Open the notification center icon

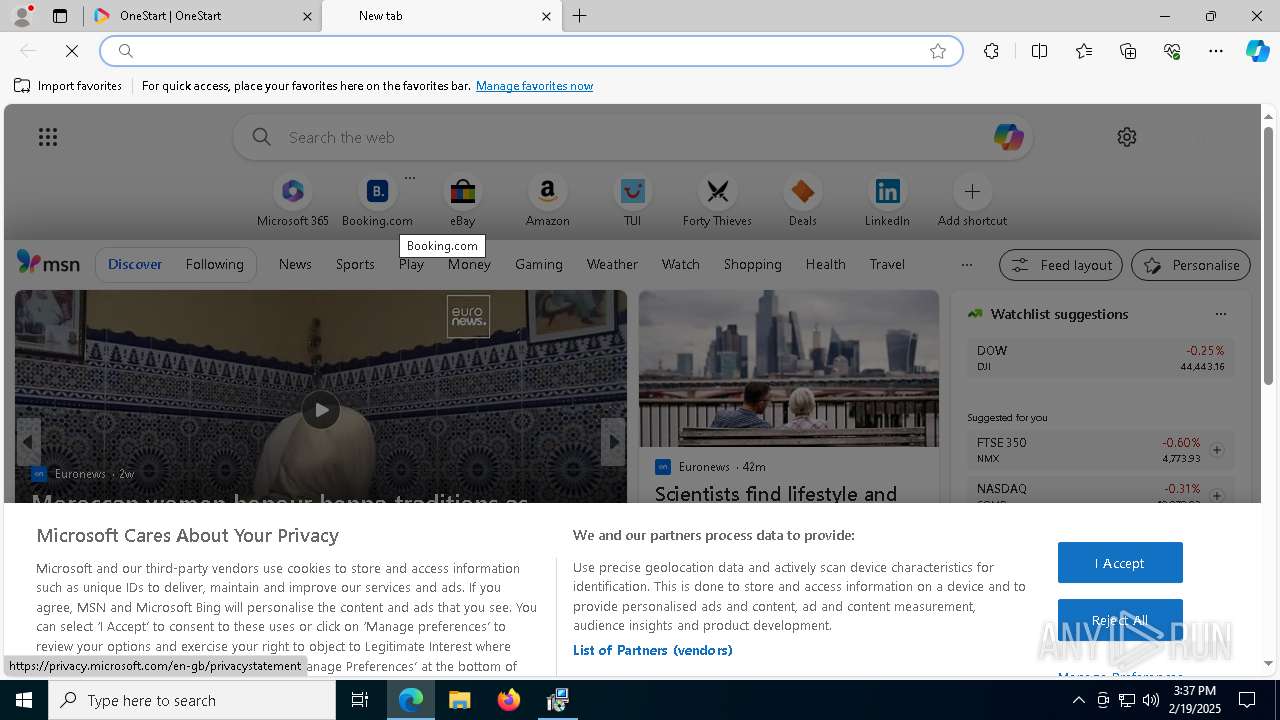pos(1247,700)
